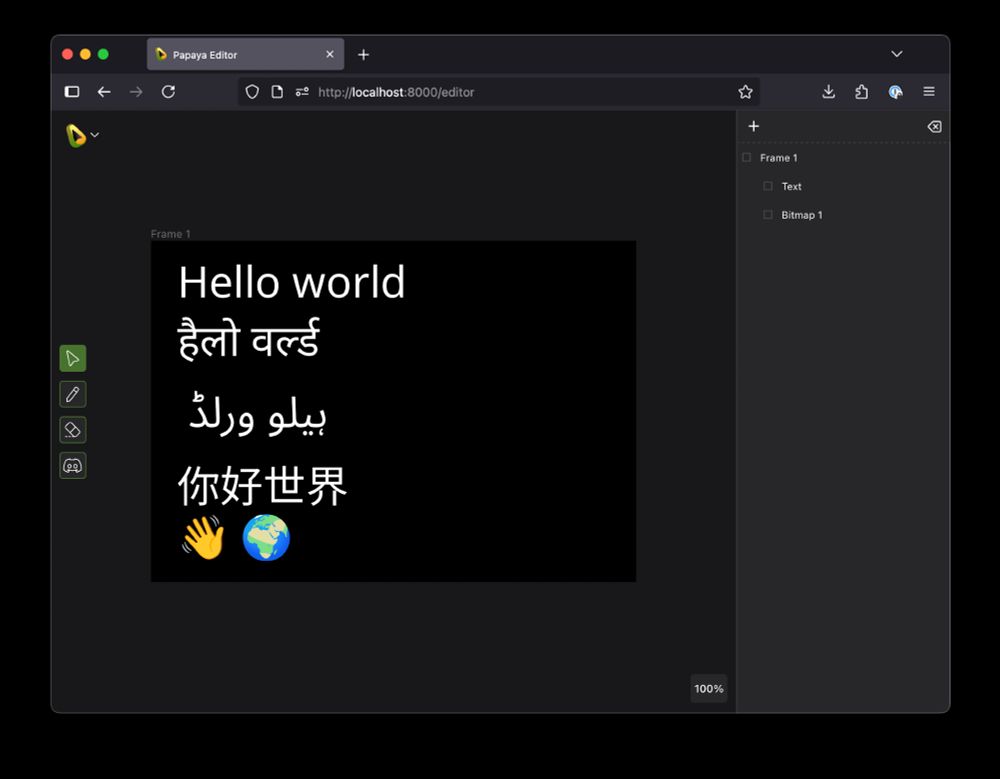
Task: Open the Discord link icon
Action: tap(73, 466)
